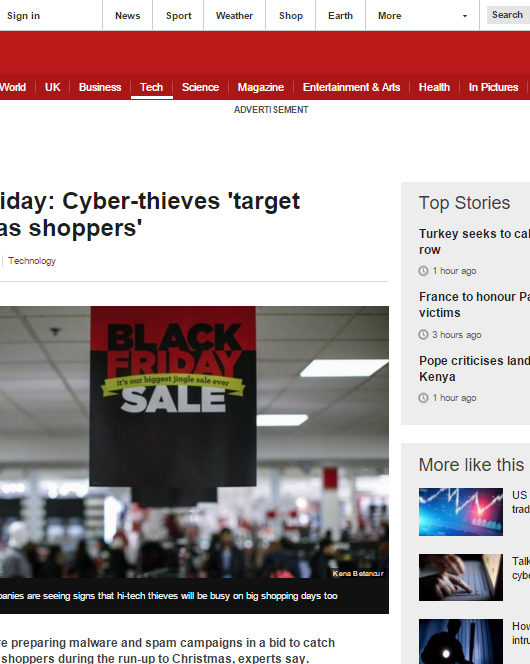This screenshot has height=664, width=530.
Task: Open the Health news tab
Action: point(434,87)
